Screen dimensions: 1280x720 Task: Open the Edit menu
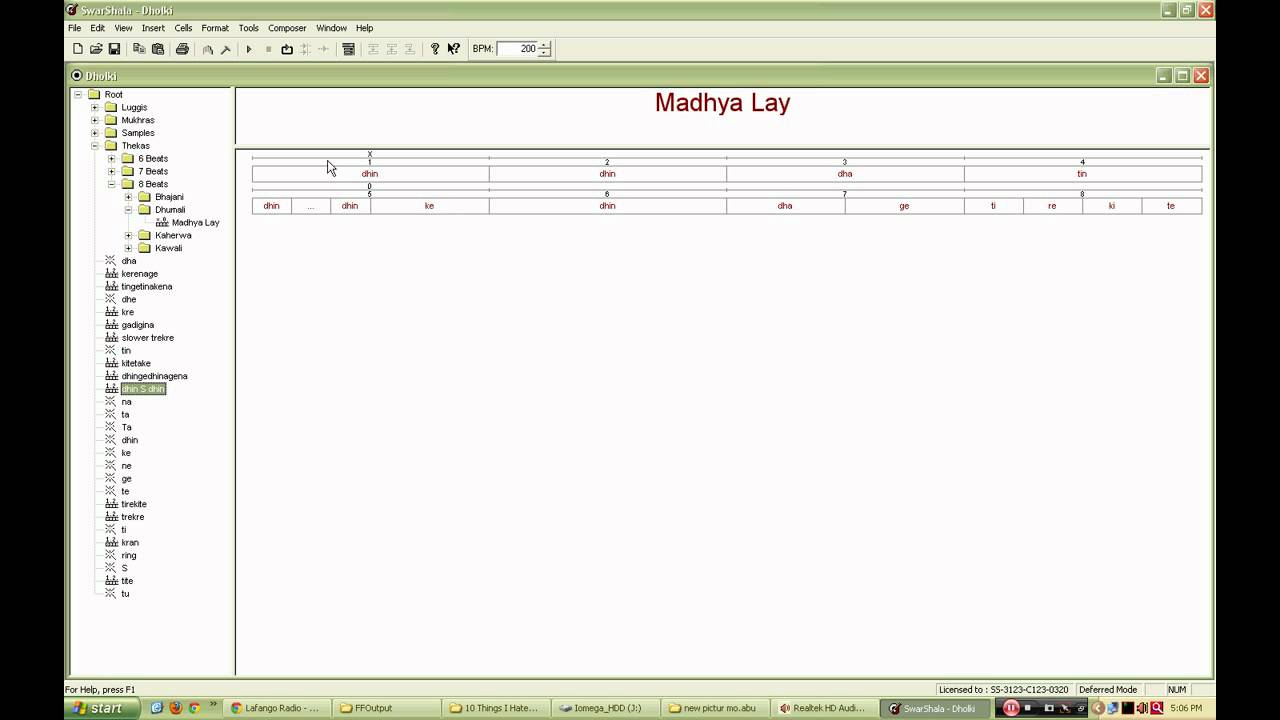(98, 28)
